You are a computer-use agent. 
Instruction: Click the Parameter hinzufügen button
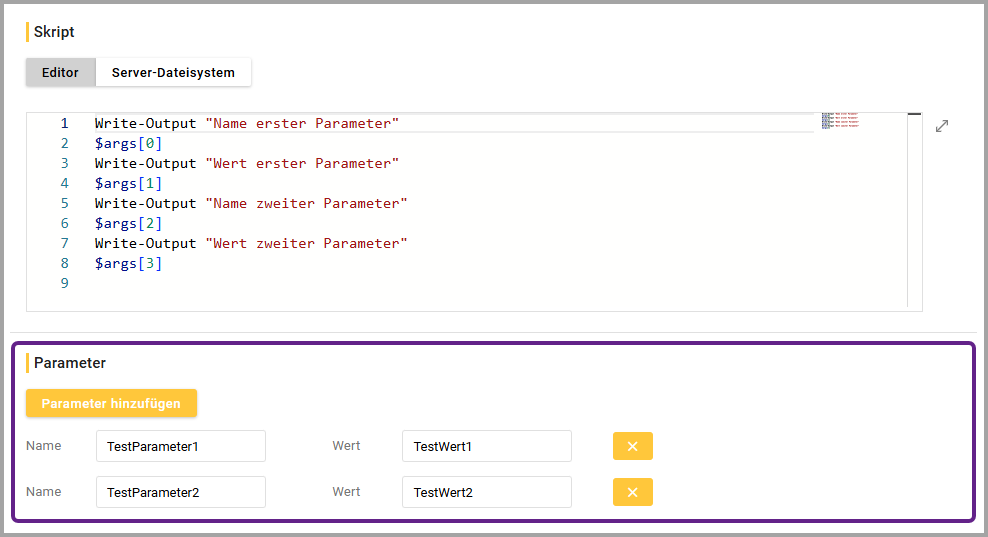pyautogui.click(x=112, y=403)
